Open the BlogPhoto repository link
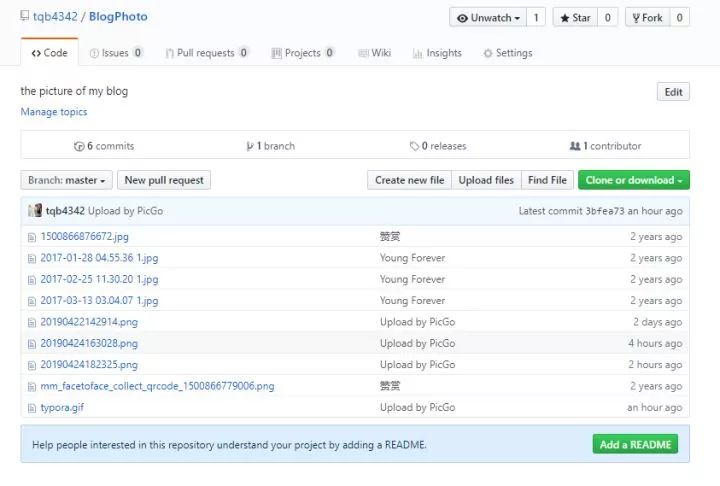This screenshot has width=720, height=486. 118,17
